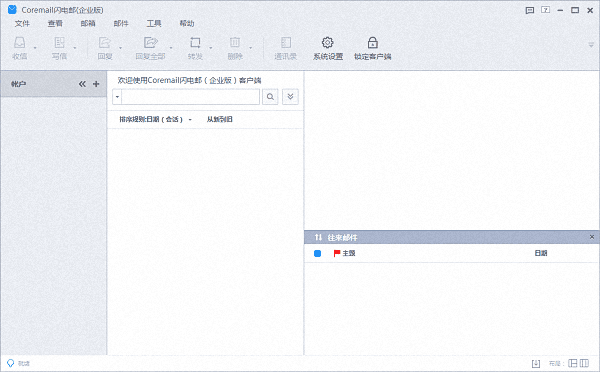The image size is (600, 372).
Task: Open the 排序规则:日期(会话) sort dropdown
Action: pyautogui.click(x=155, y=119)
